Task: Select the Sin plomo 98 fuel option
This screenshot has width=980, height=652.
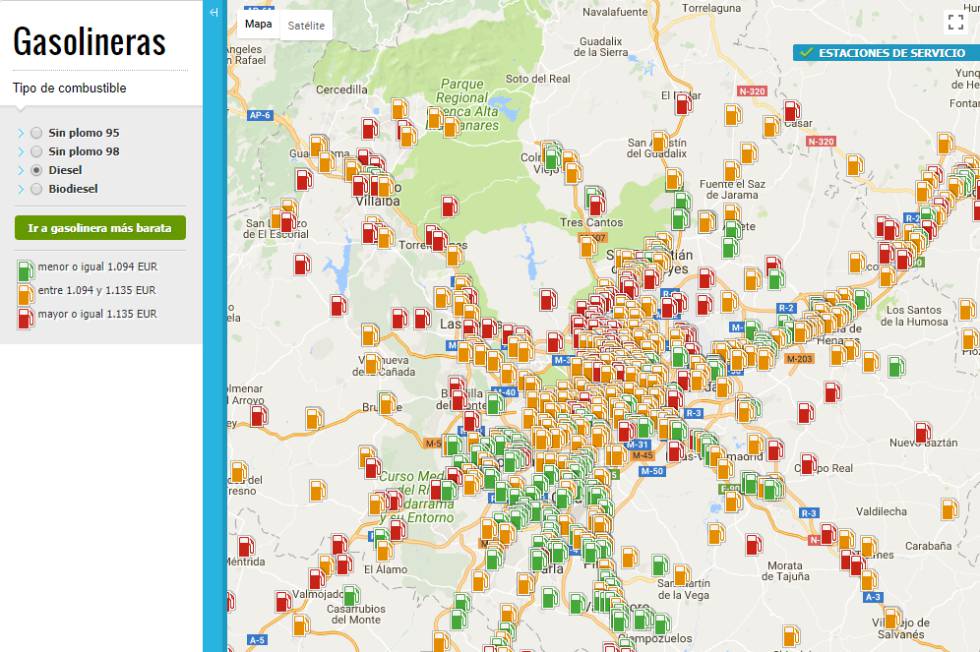Action: click(37, 151)
